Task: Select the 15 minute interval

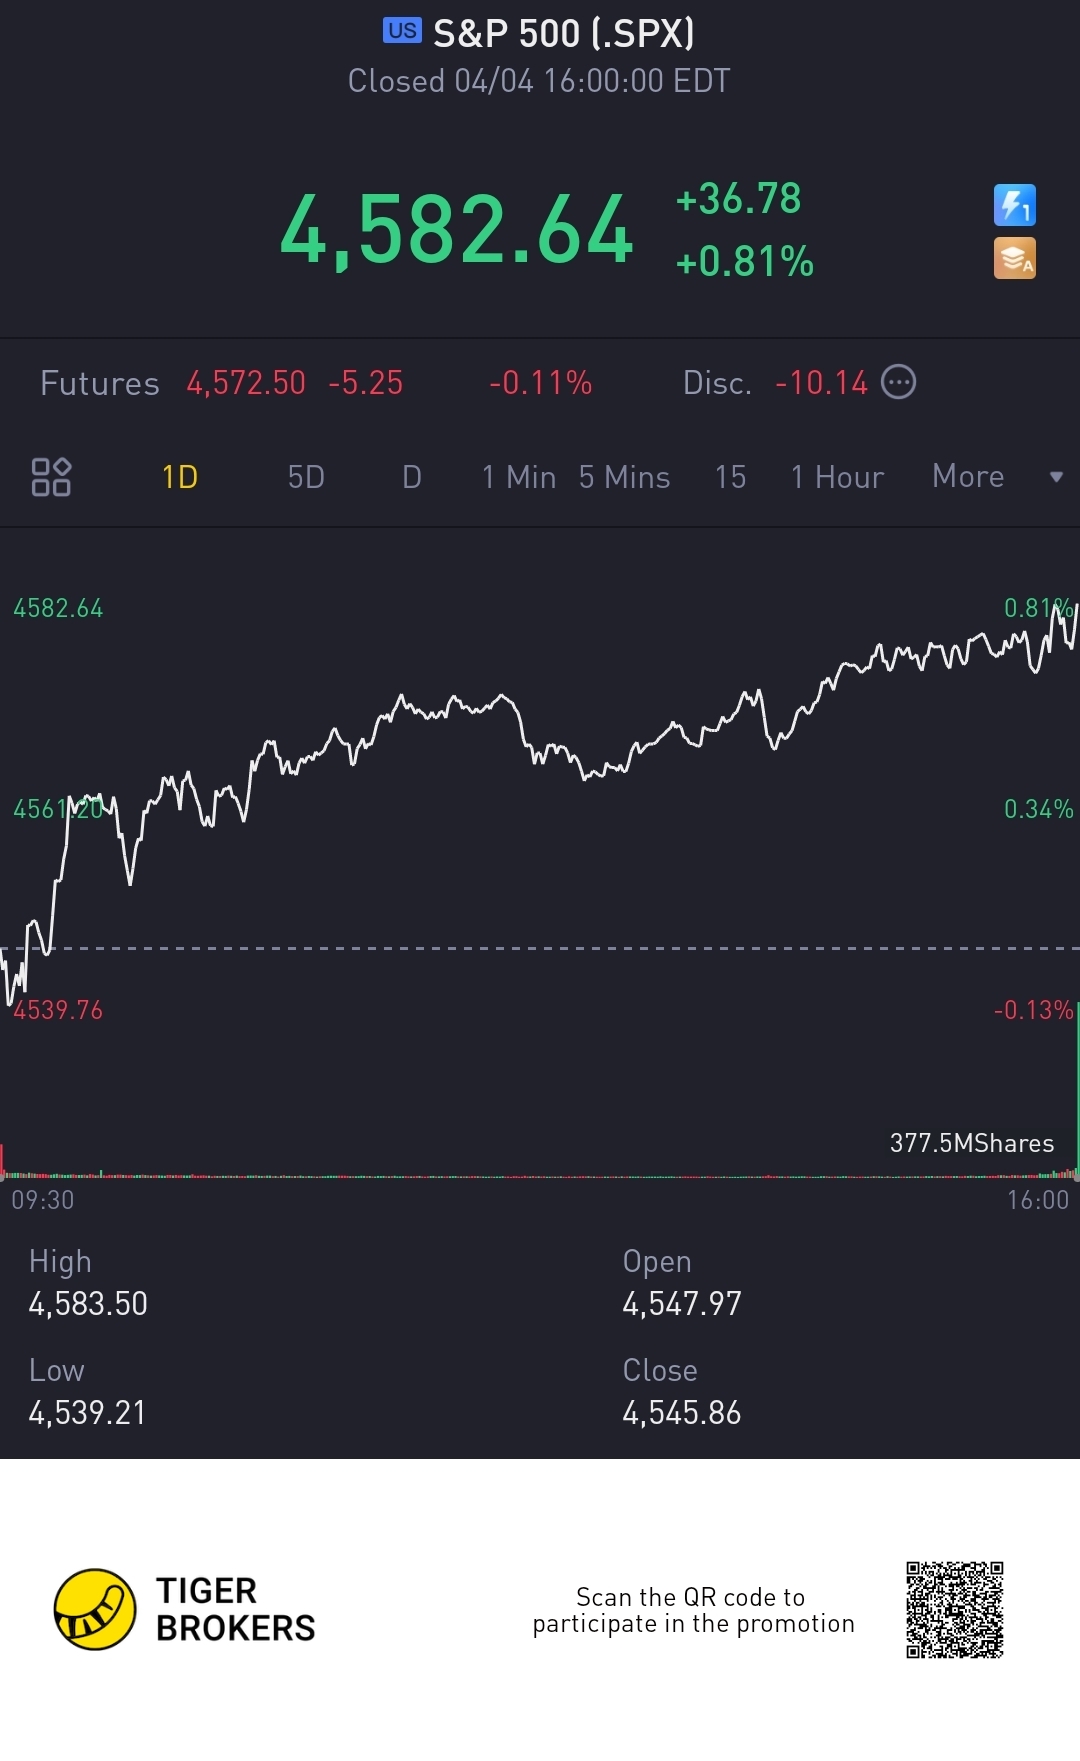Action: tap(730, 477)
